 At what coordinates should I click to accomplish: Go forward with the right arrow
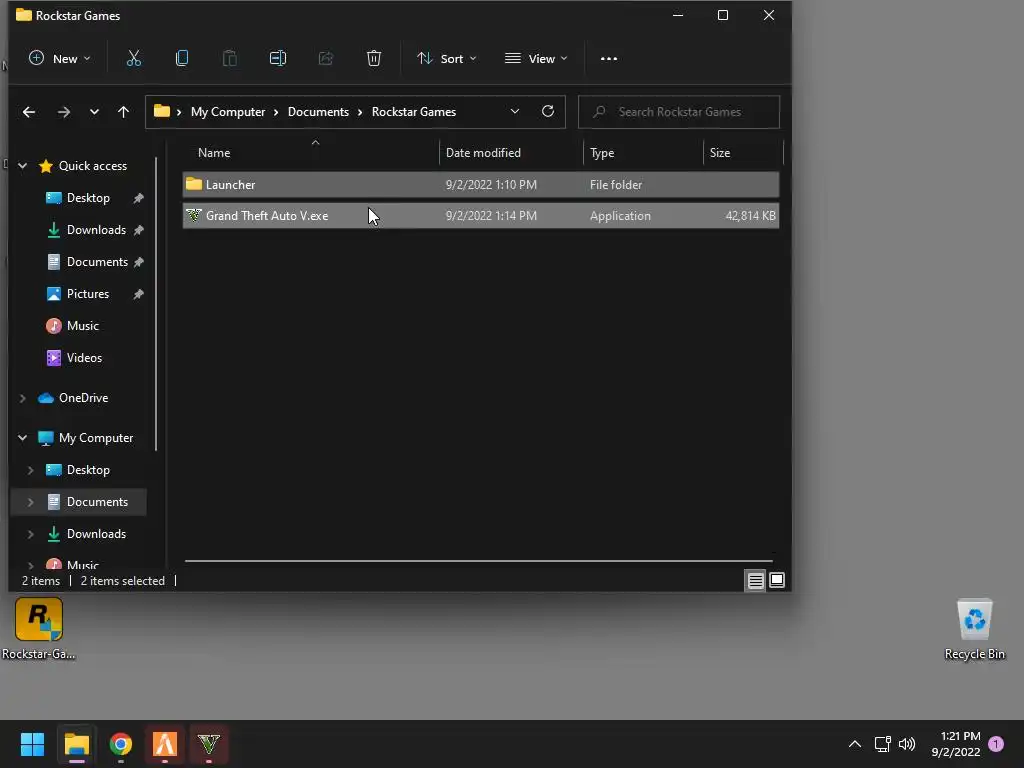[63, 112]
